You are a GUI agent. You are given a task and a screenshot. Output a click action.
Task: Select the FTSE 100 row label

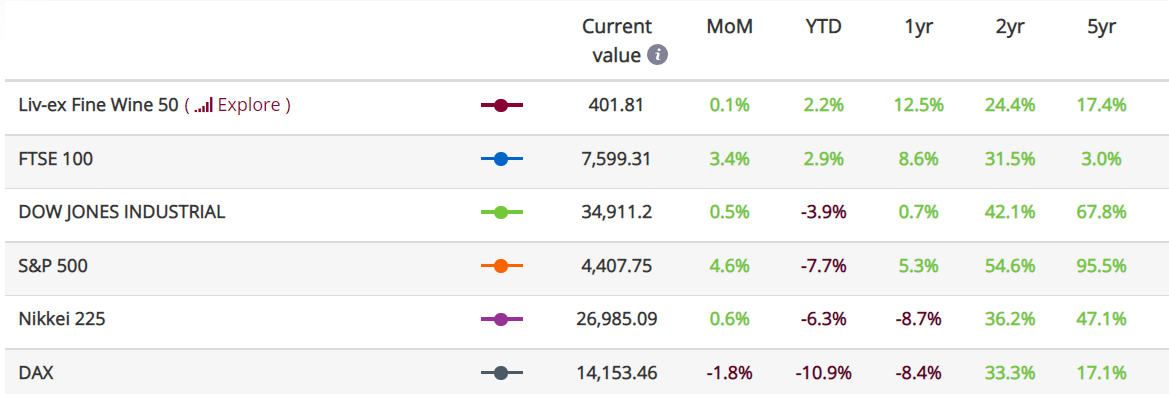tap(56, 159)
